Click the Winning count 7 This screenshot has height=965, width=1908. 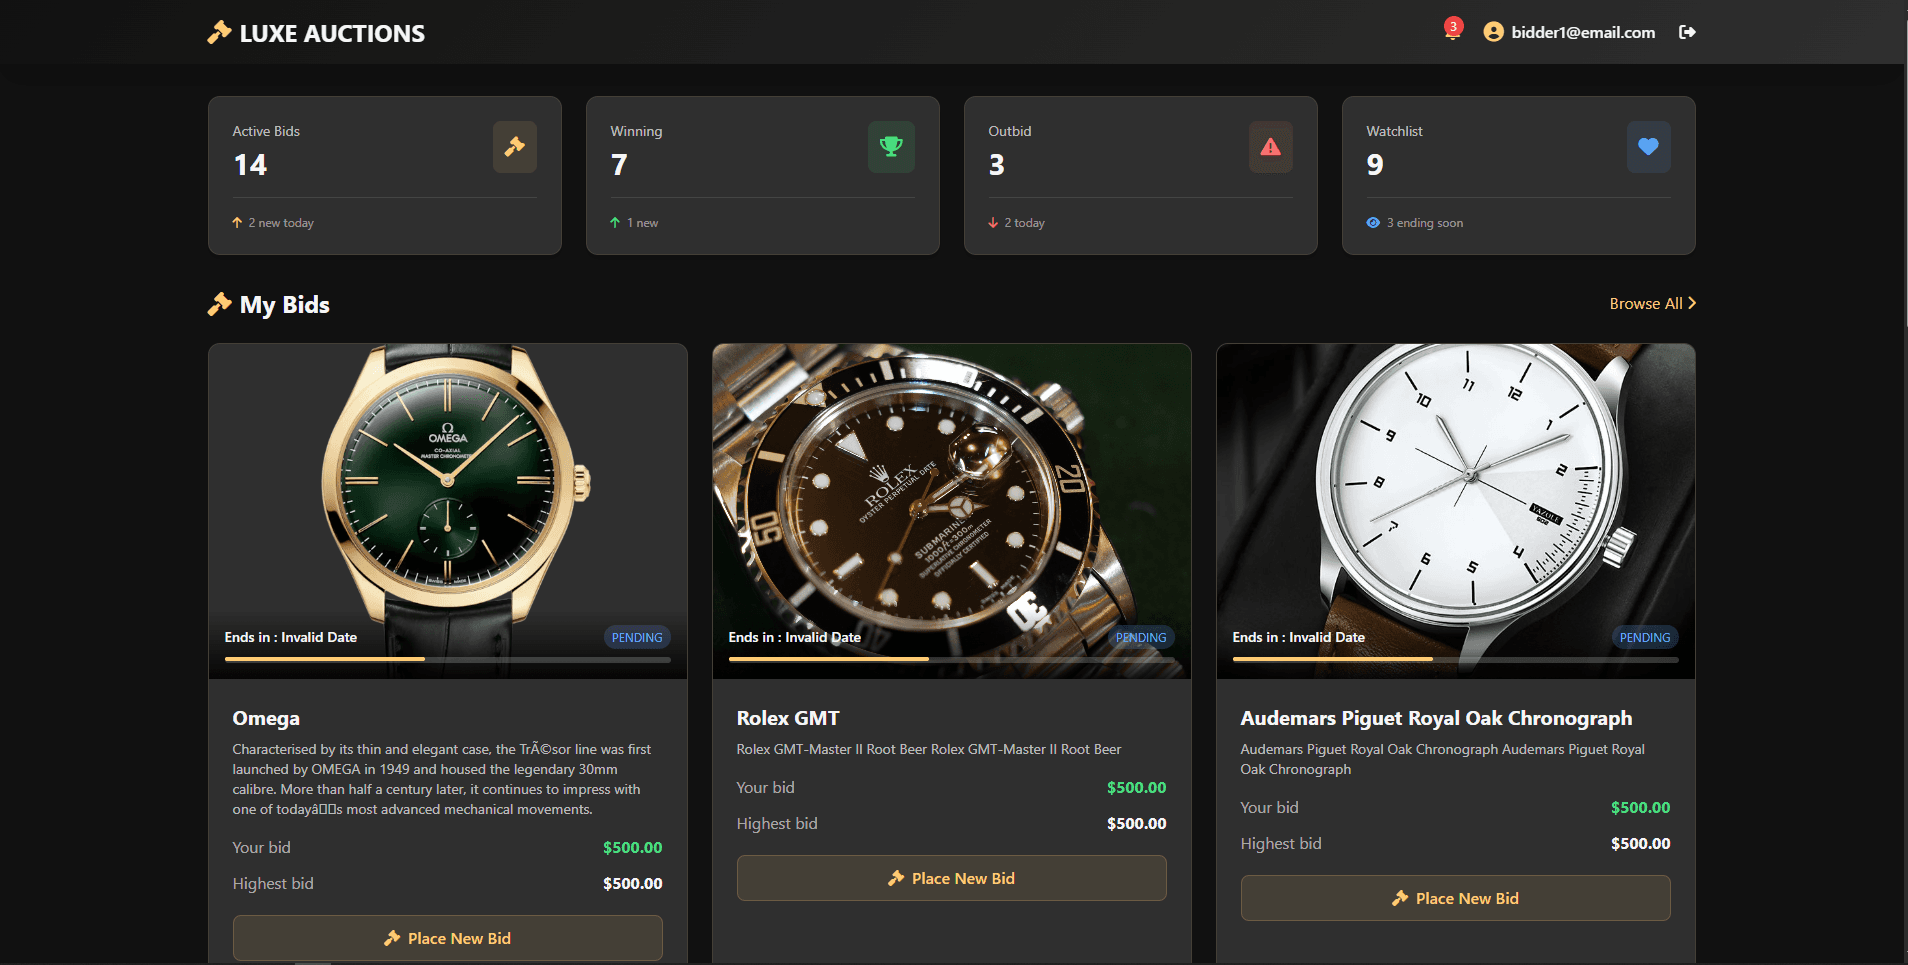[x=619, y=165]
